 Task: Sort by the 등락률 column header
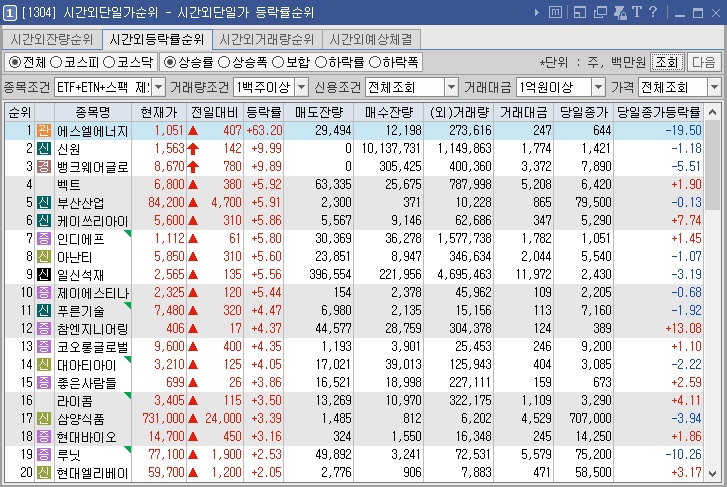coord(263,112)
